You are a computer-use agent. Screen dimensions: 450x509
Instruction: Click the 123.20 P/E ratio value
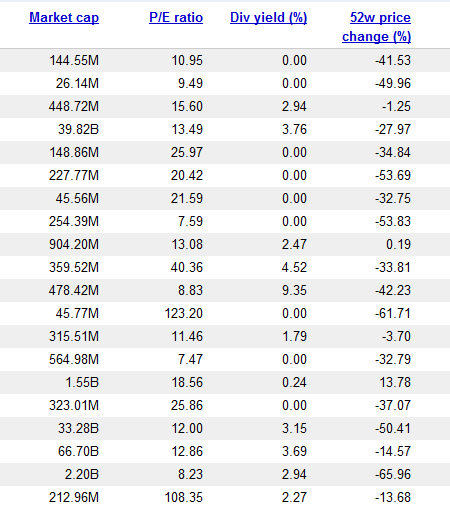184,313
